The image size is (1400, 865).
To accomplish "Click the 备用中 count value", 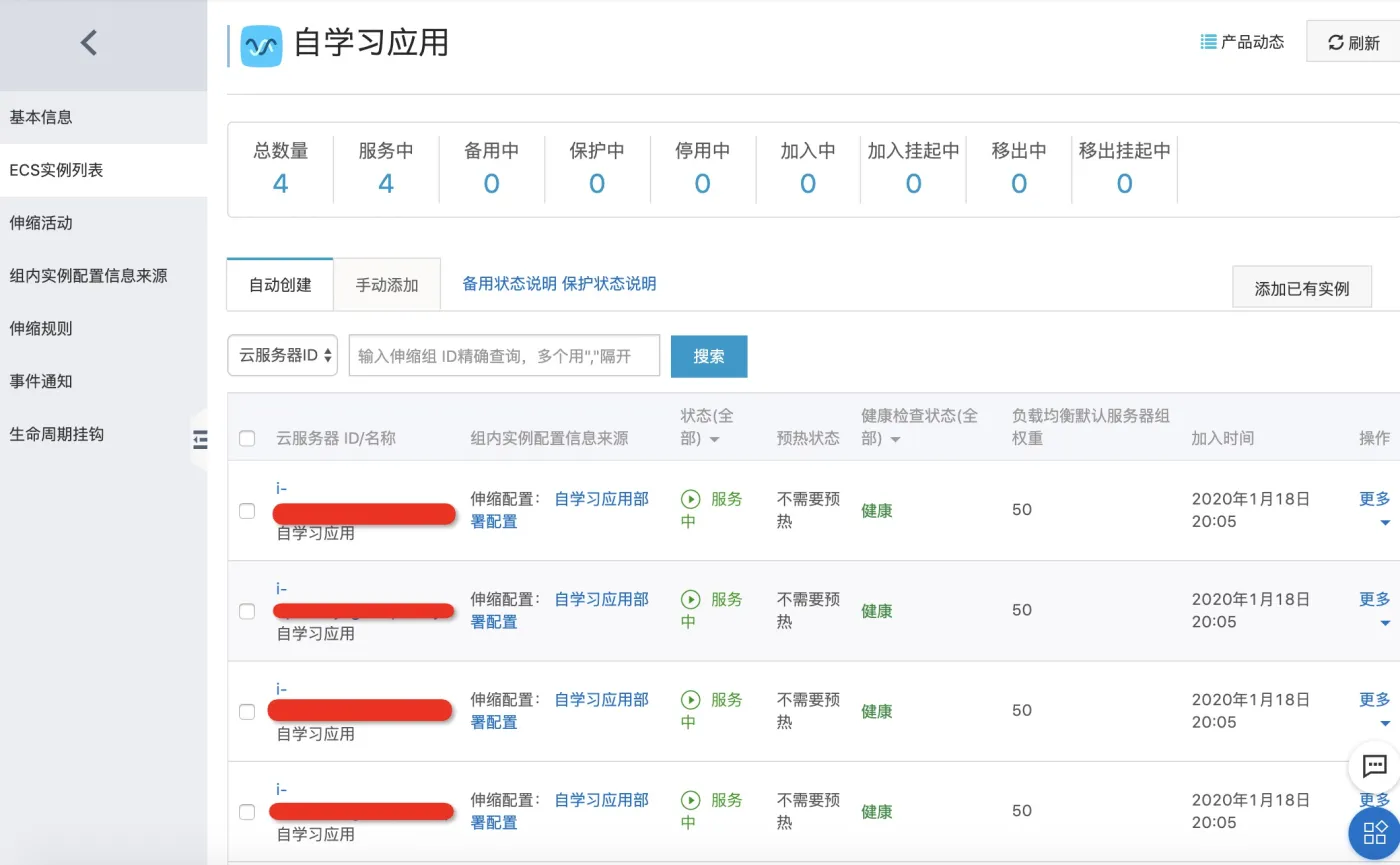I will [491, 184].
